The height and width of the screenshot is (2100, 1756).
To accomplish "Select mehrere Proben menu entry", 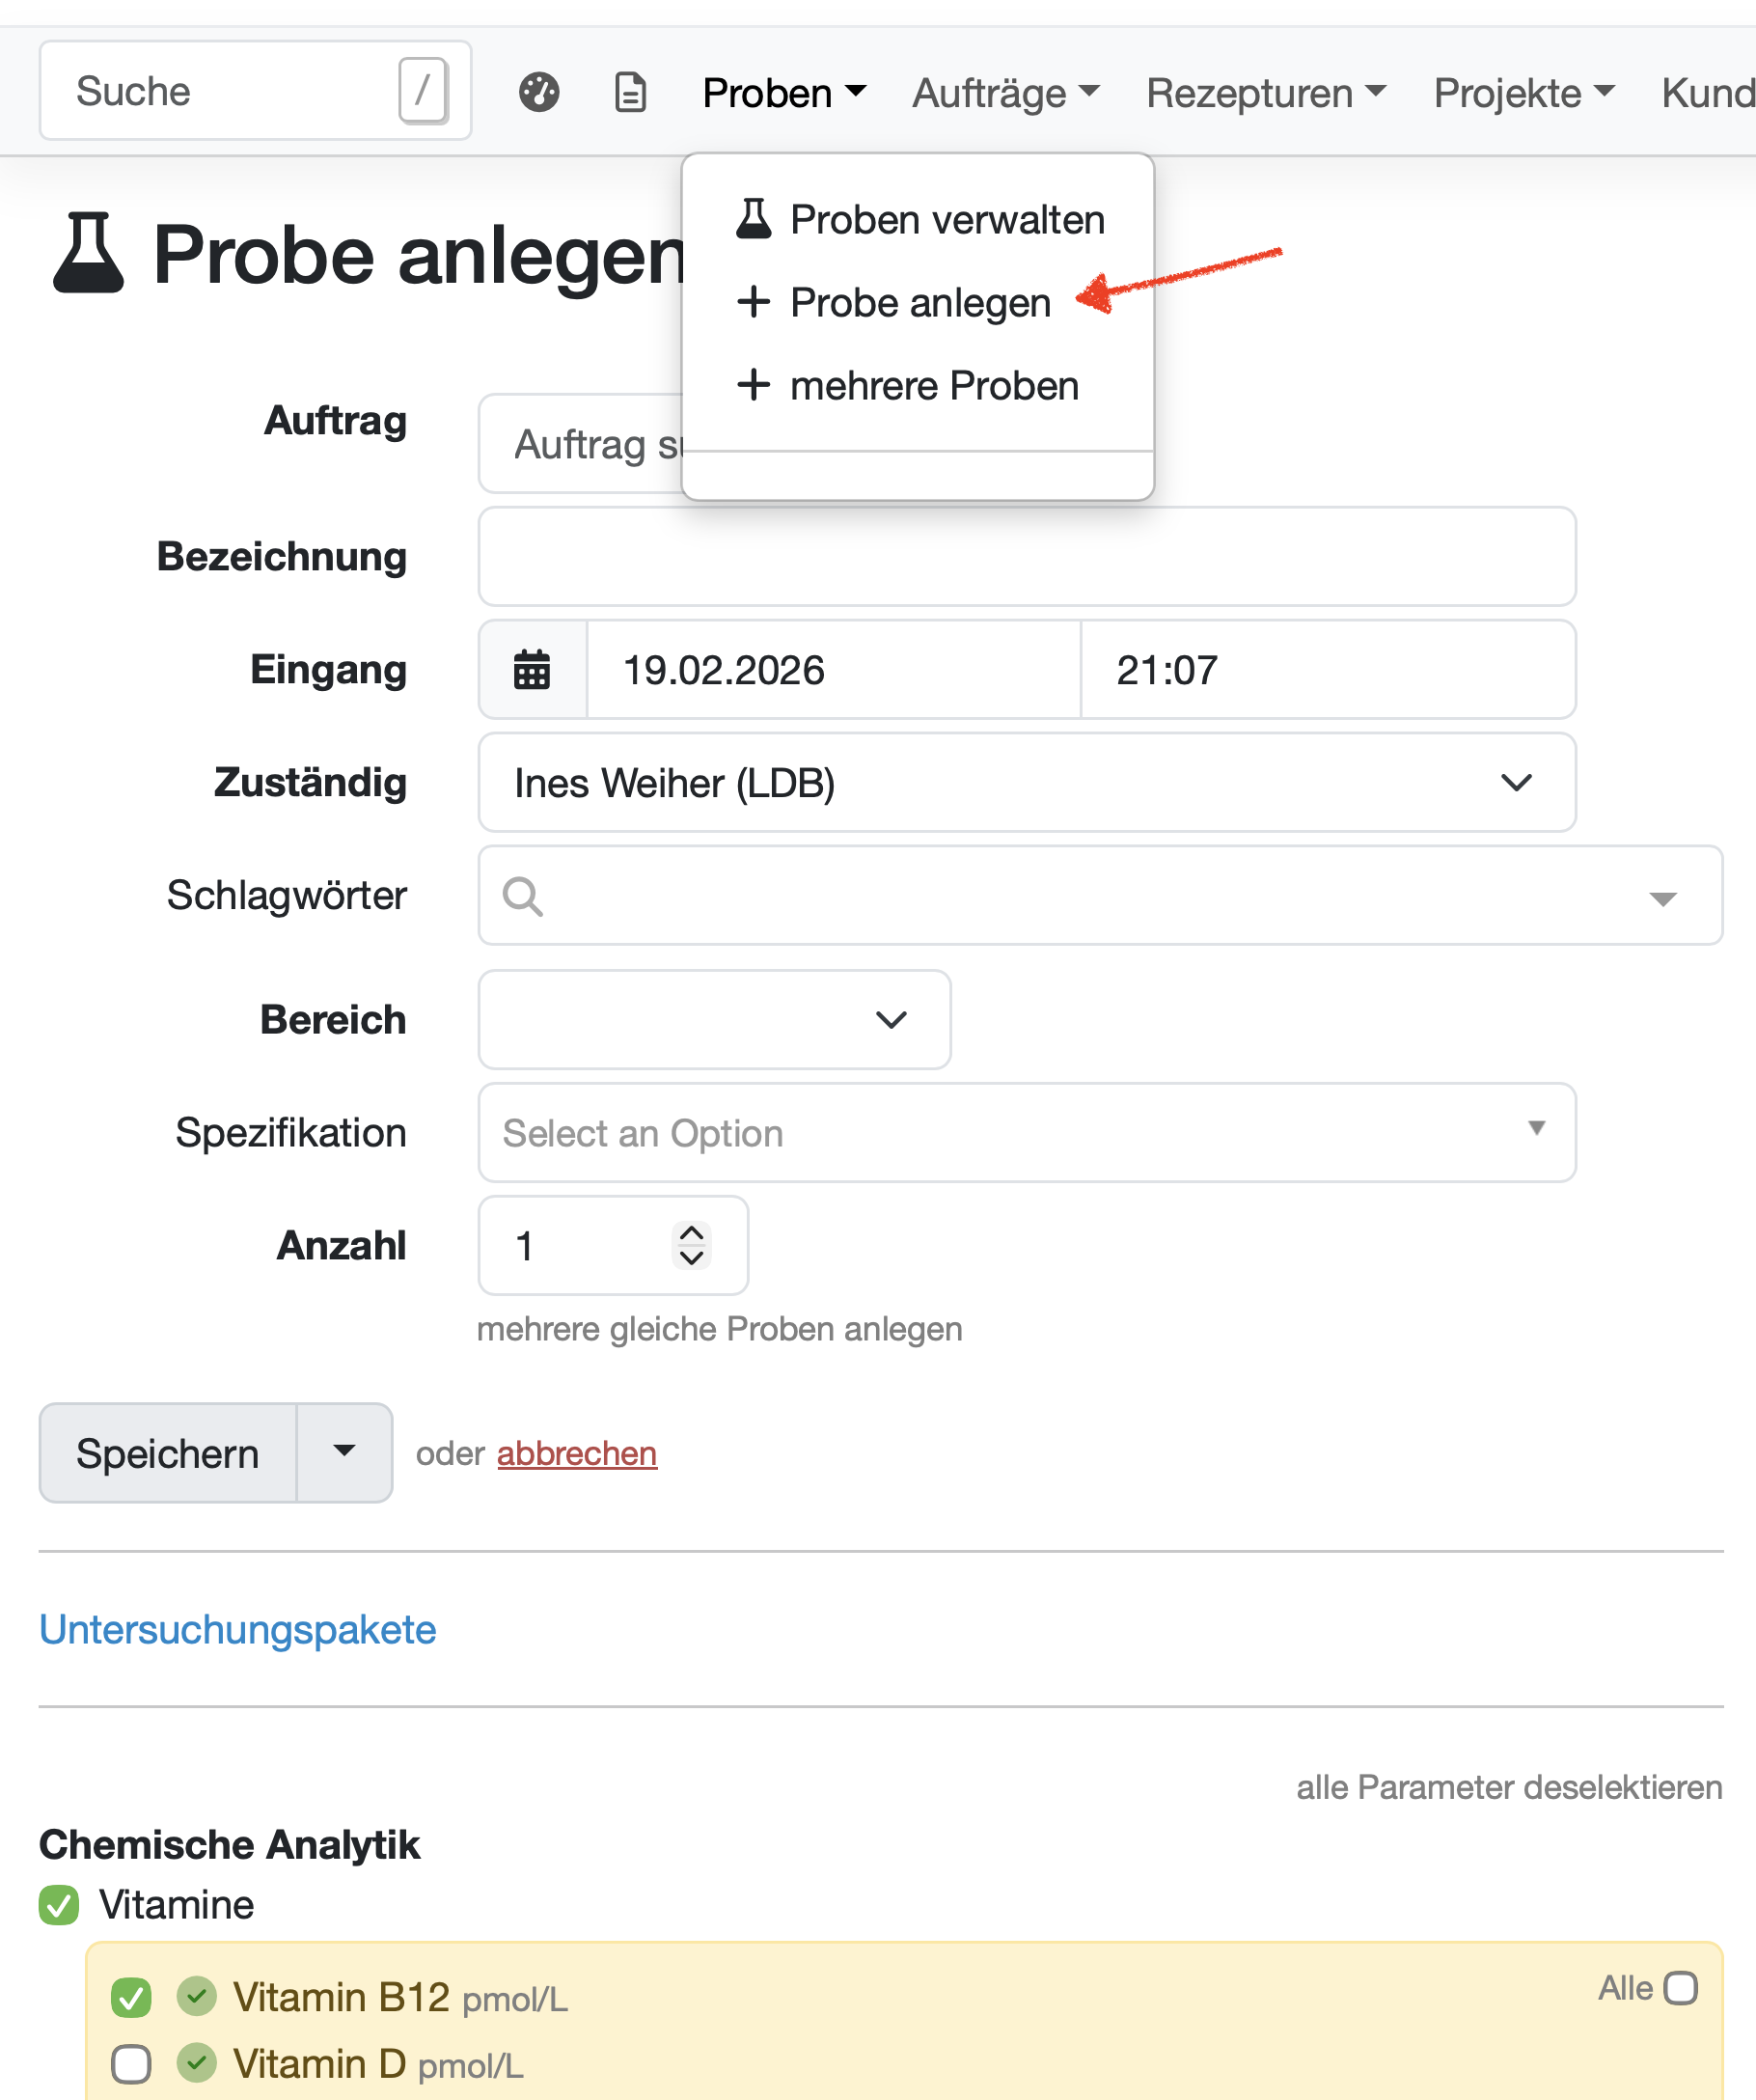I will click(933, 385).
